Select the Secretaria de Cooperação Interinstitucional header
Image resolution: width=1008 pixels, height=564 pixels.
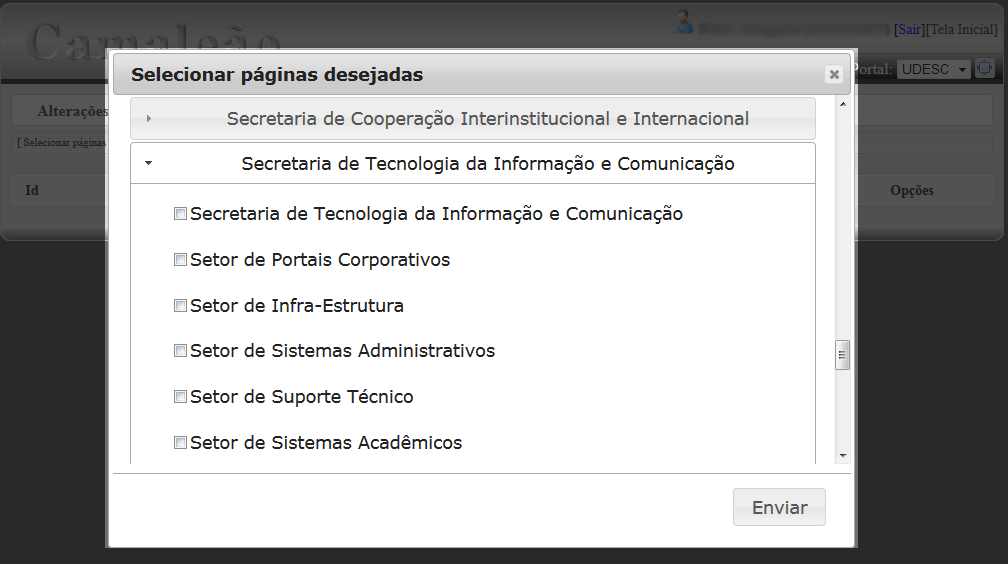click(x=473, y=118)
